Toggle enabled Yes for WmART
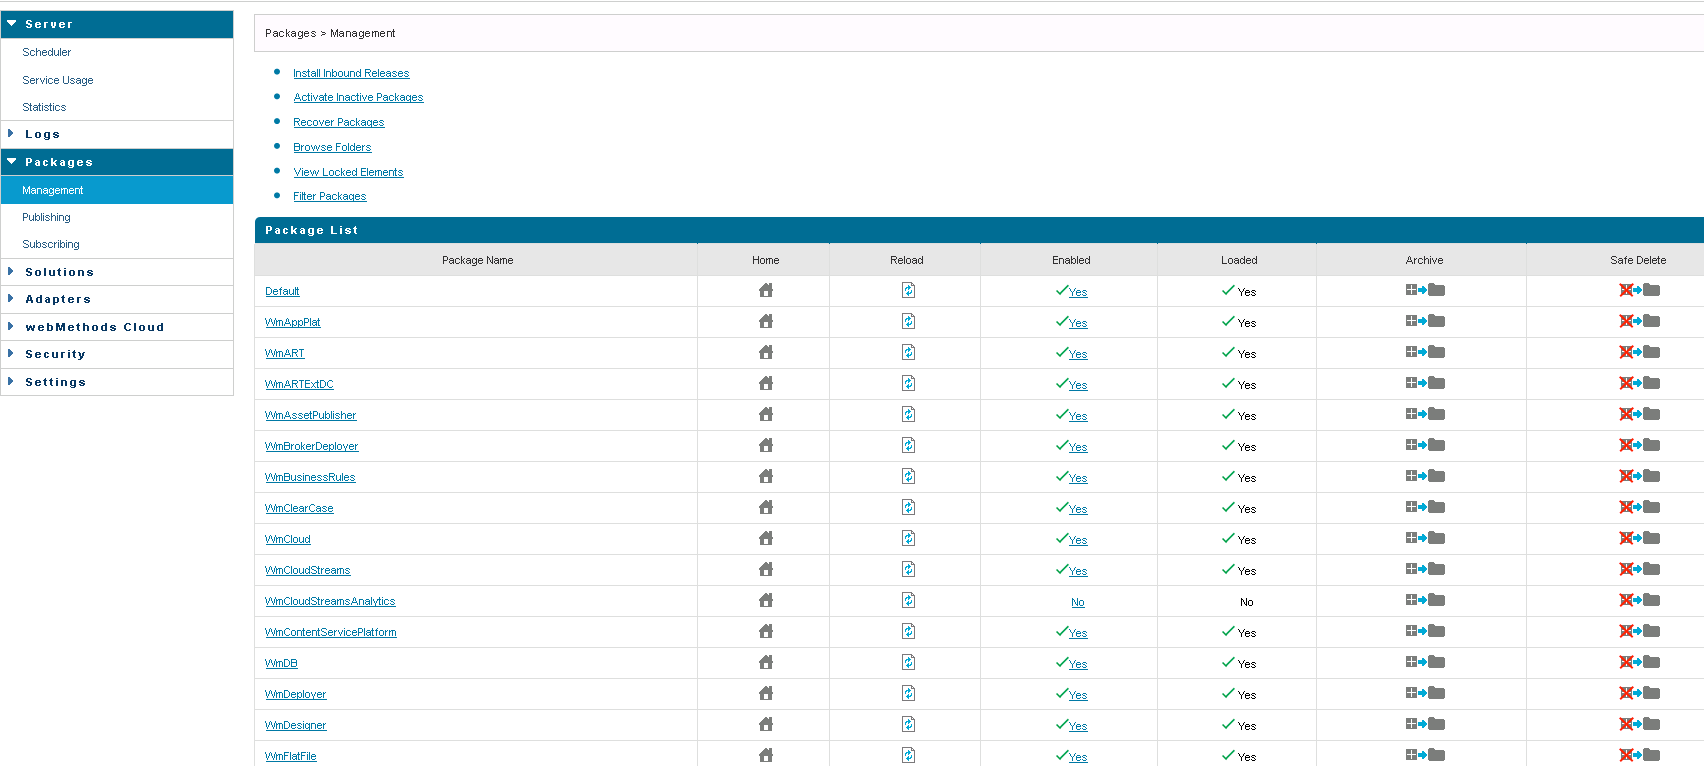This screenshot has width=1704, height=766. tap(1078, 354)
